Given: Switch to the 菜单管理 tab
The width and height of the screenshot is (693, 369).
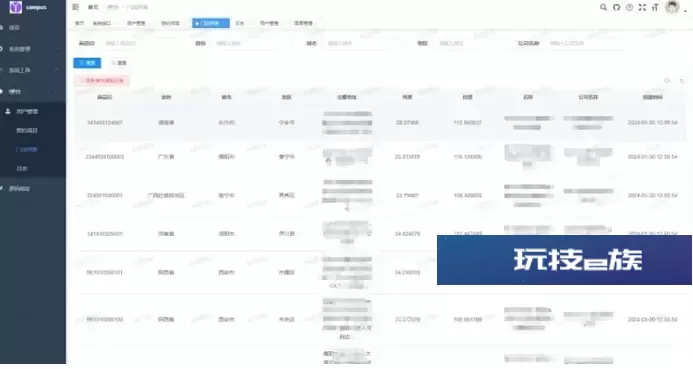Looking at the screenshot, I should coord(303,23).
